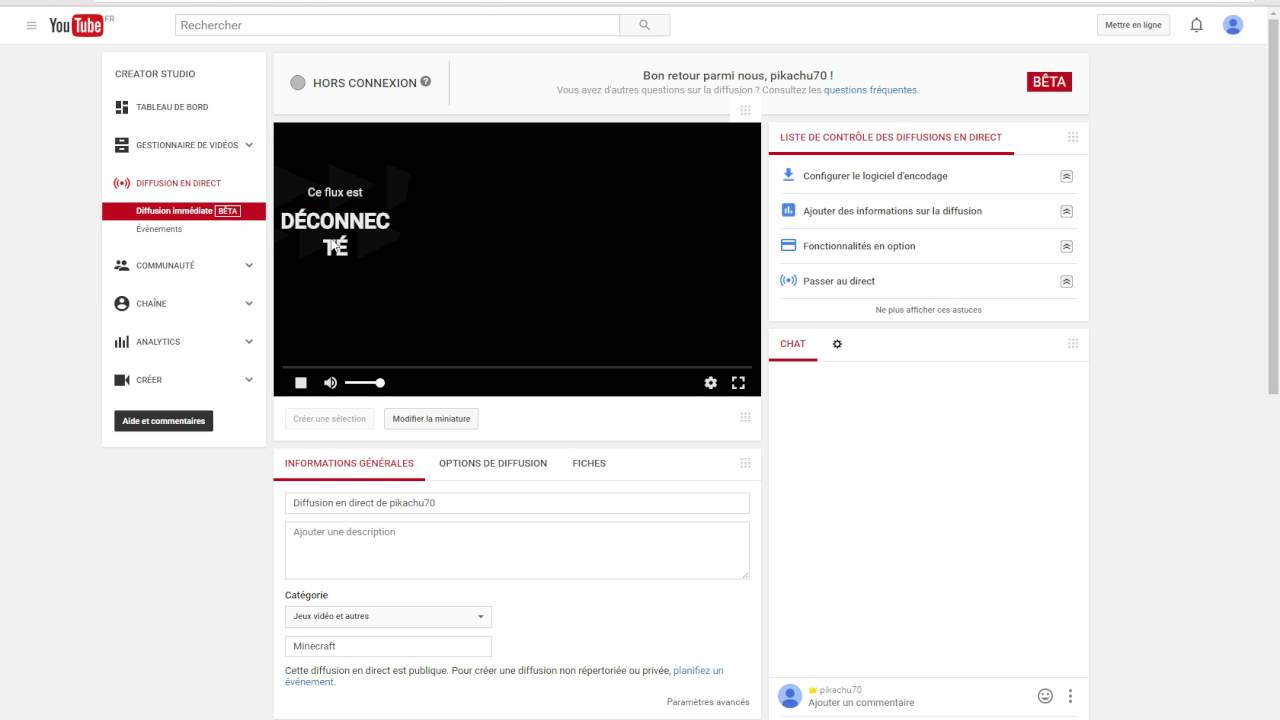Expand the Chaîne chevron

click(x=249, y=303)
